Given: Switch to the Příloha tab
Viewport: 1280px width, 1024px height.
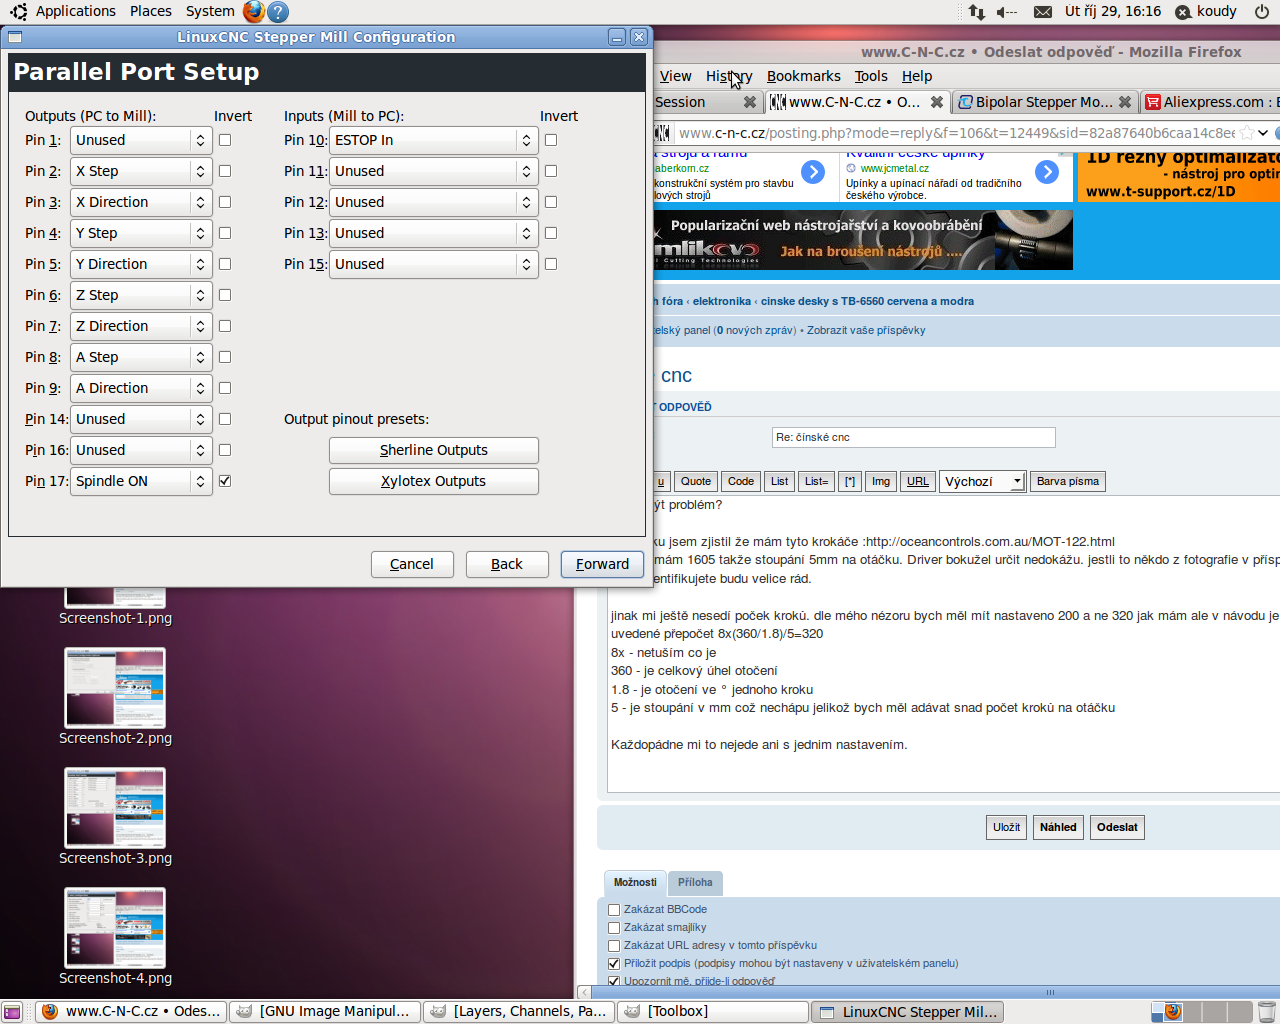Looking at the screenshot, I should point(695,882).
